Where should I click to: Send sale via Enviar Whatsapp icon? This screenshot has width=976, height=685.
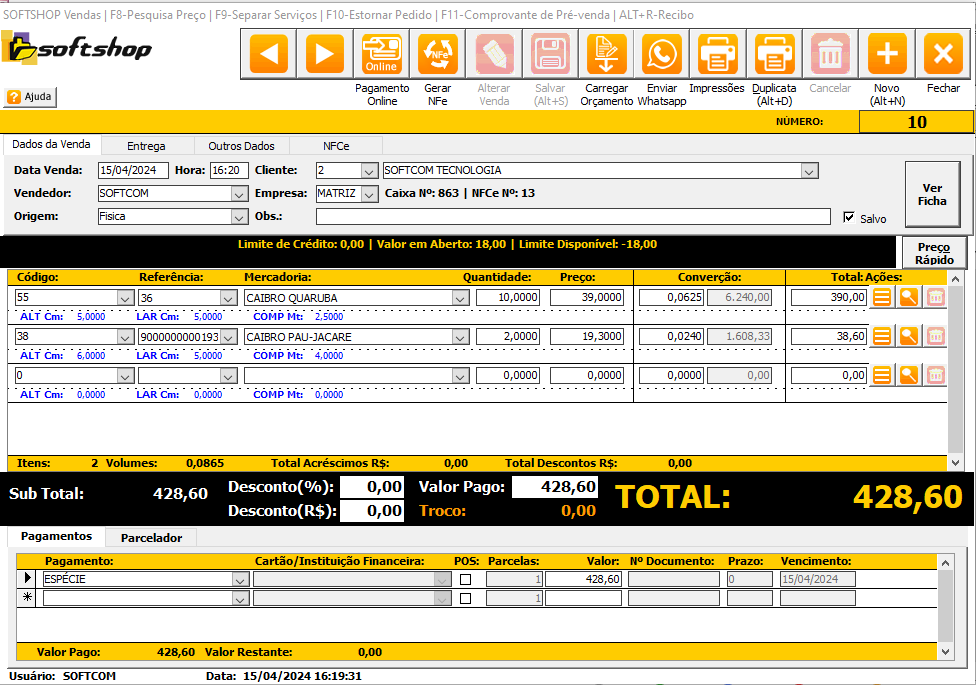[x=661, y=54]
